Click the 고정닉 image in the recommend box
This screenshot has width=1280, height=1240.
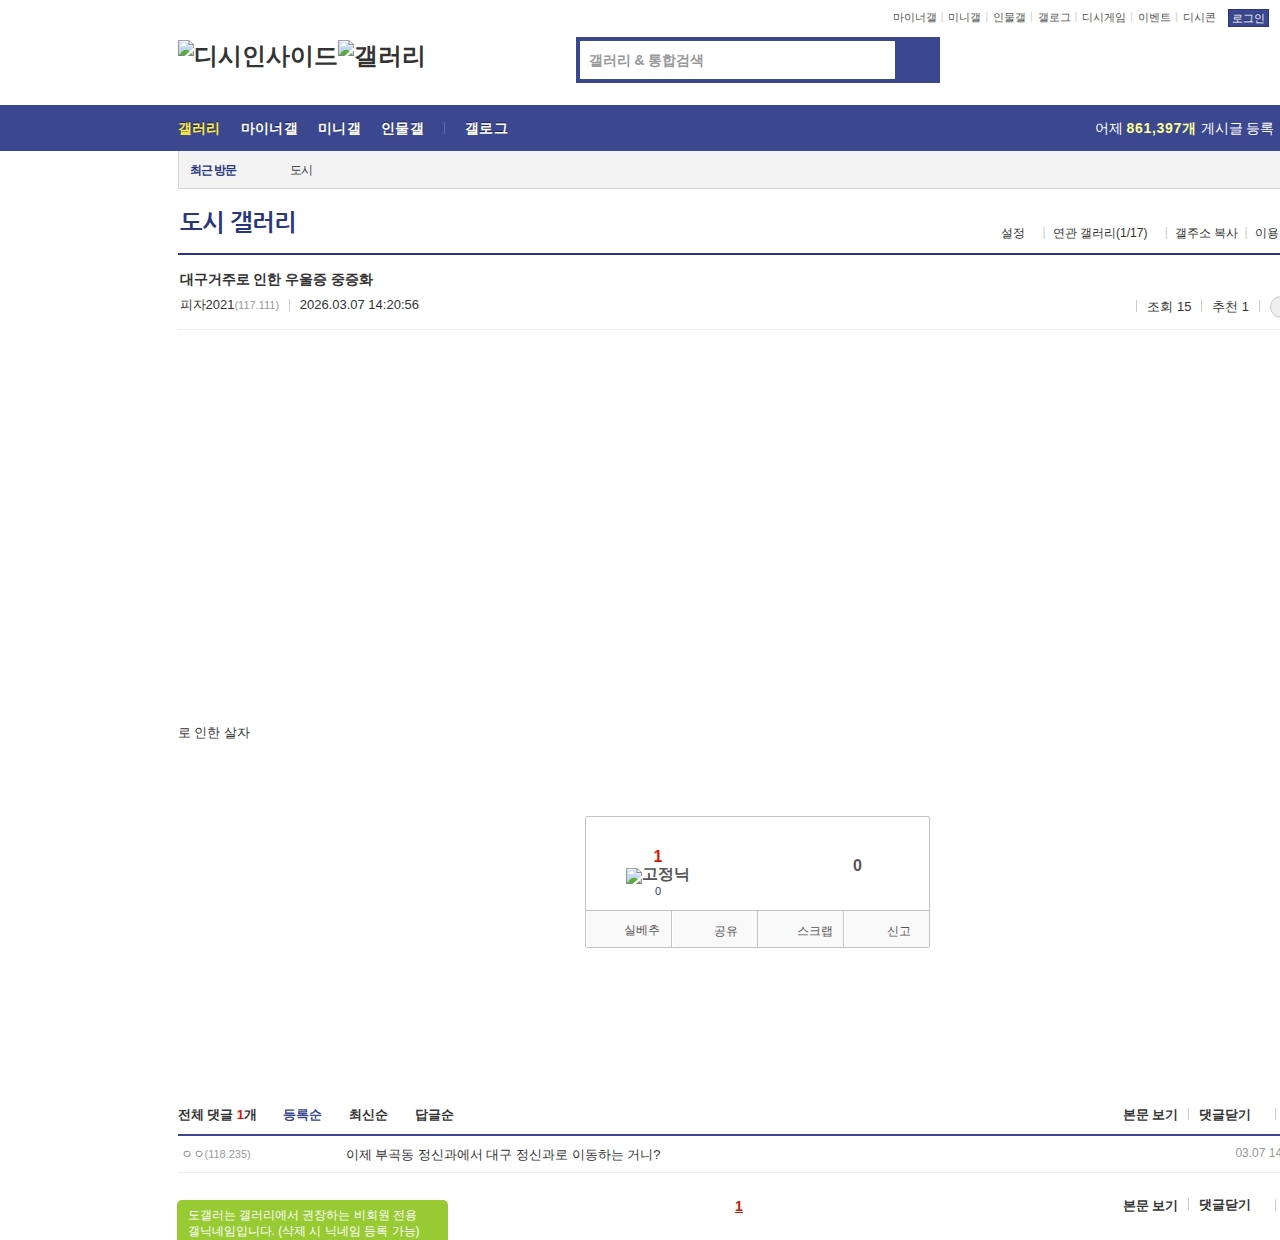click(657, 875)
